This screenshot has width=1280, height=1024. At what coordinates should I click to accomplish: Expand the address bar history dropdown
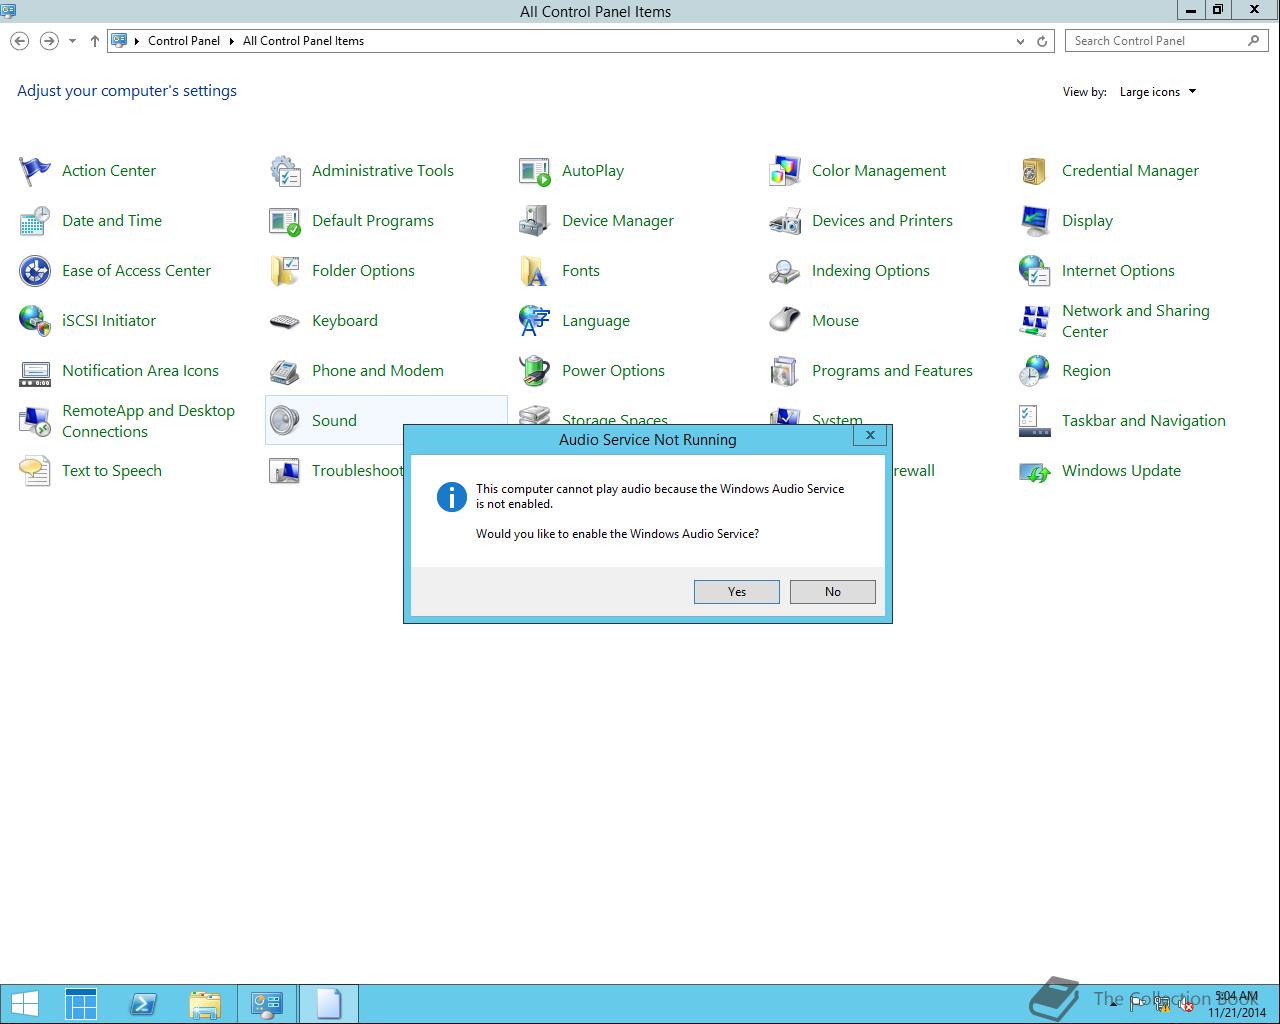[1020, 41]
